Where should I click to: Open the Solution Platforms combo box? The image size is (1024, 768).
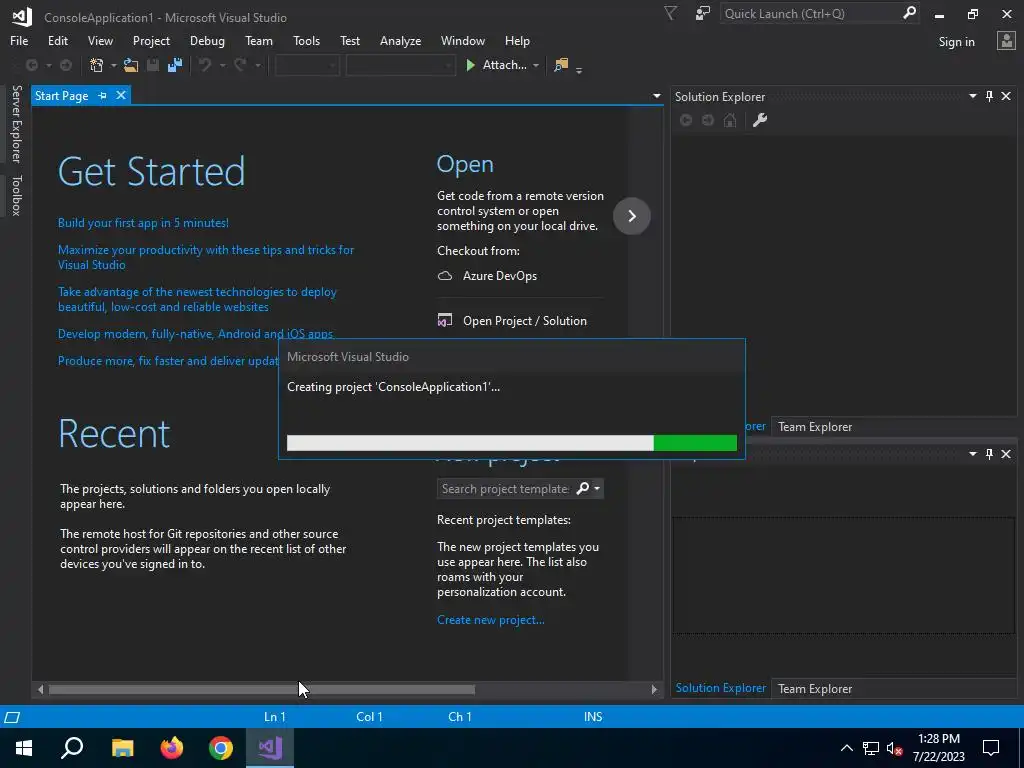(x=400, y=65)
